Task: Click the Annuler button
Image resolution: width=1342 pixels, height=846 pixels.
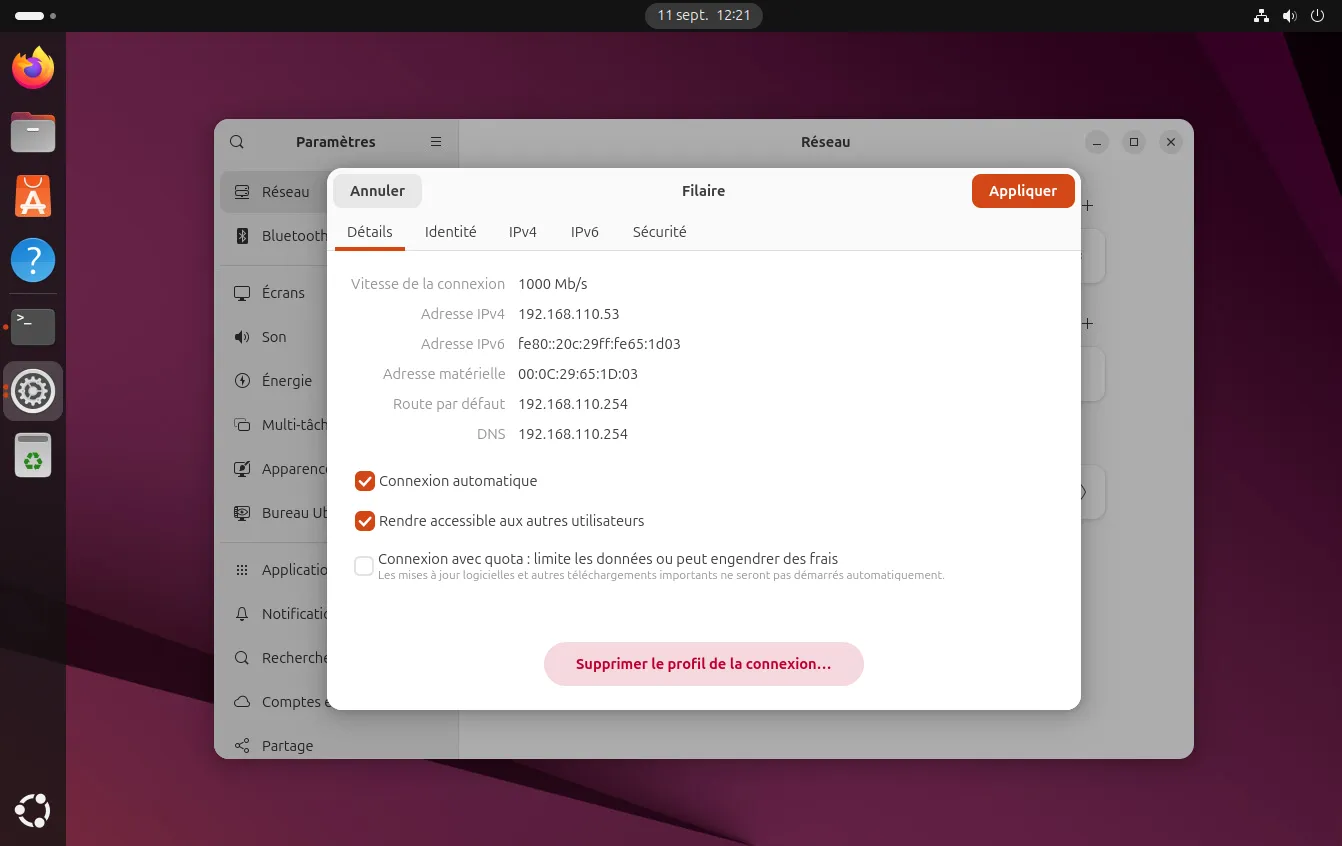Action: [377, 191]
